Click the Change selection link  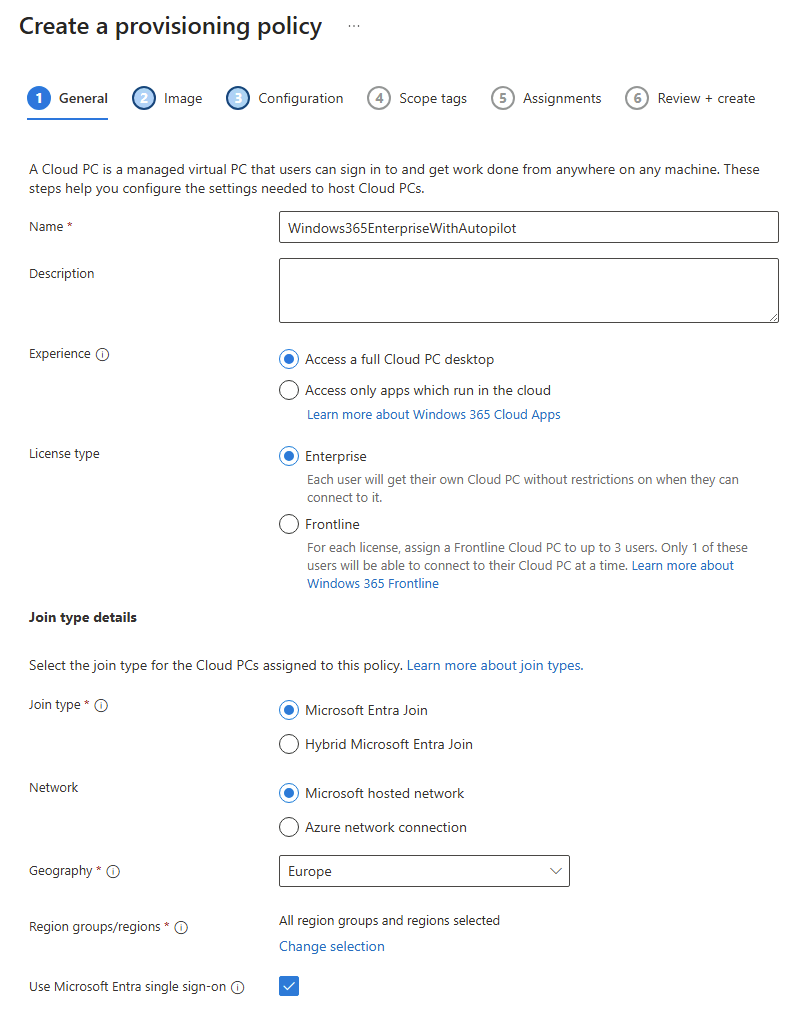pyautogui.click(x=331, y=946)
